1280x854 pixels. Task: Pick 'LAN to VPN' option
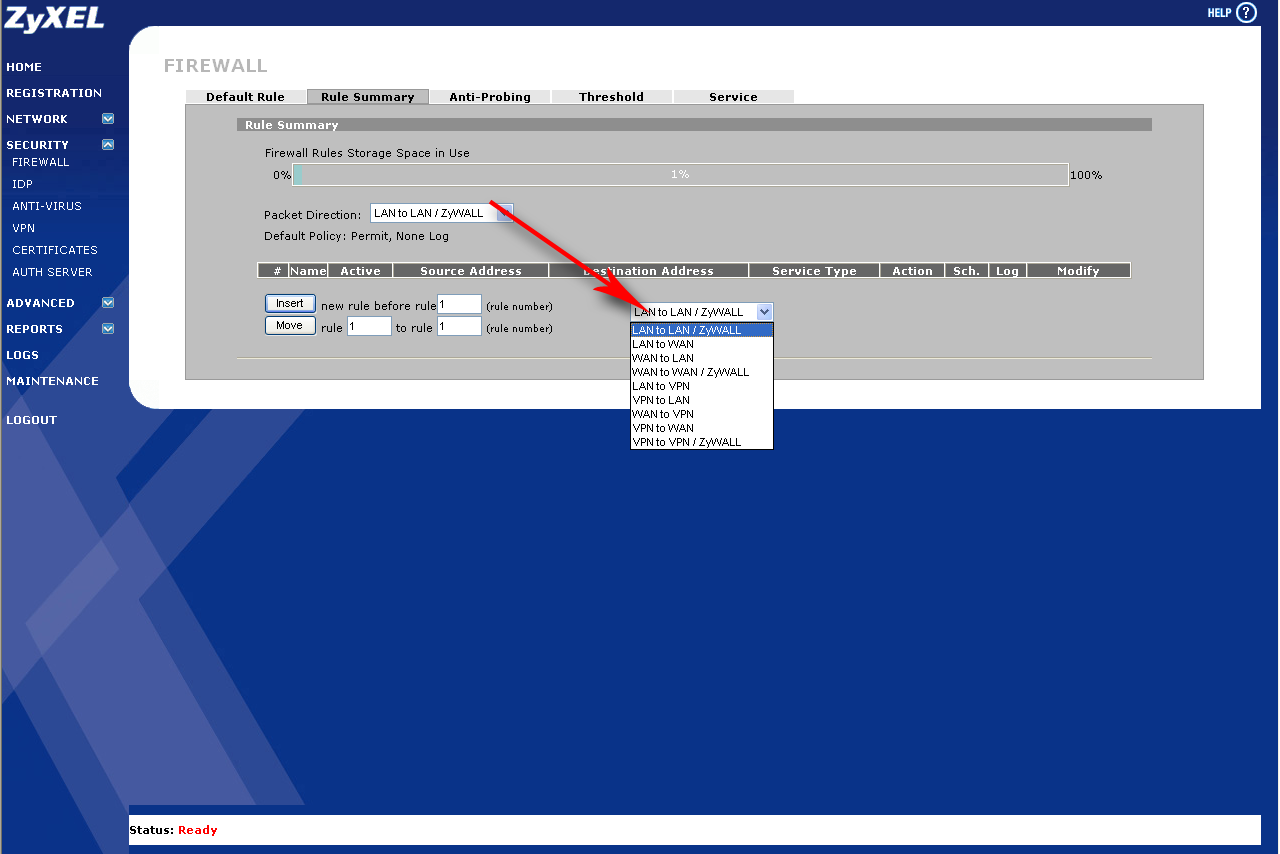click(701, 386)
